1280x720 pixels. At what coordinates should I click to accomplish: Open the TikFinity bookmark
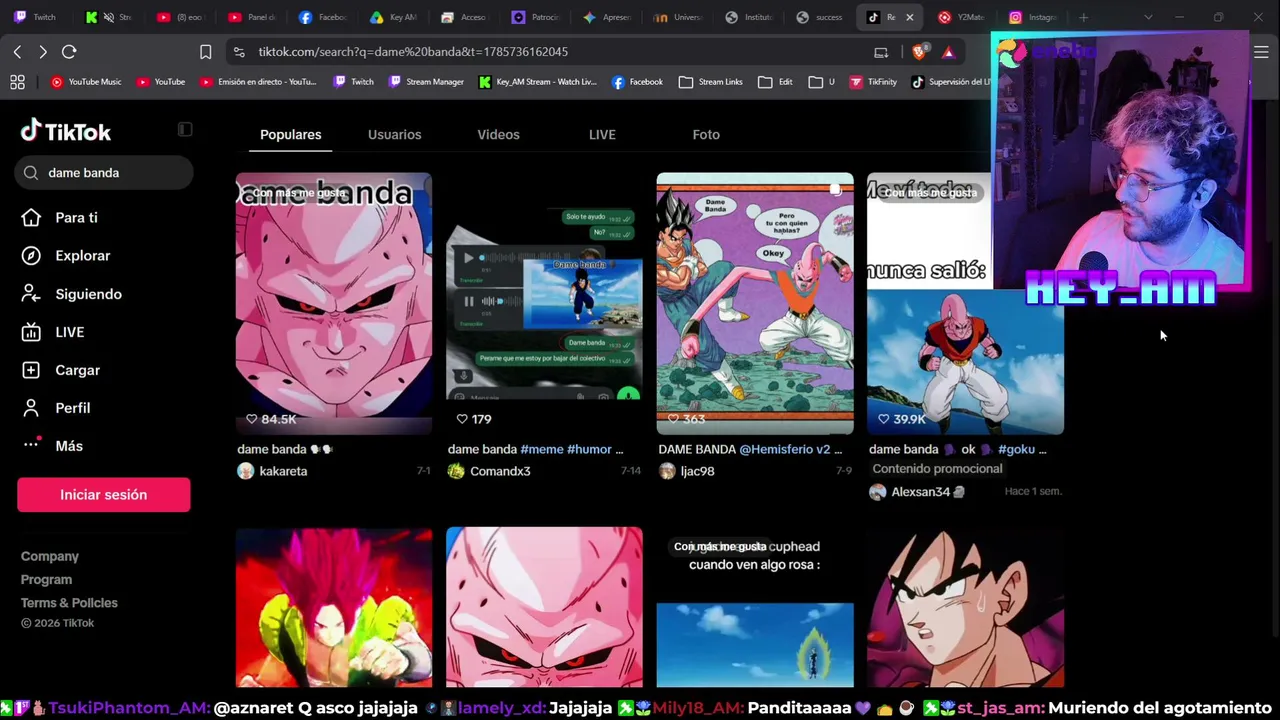click(x=873, y=82)
